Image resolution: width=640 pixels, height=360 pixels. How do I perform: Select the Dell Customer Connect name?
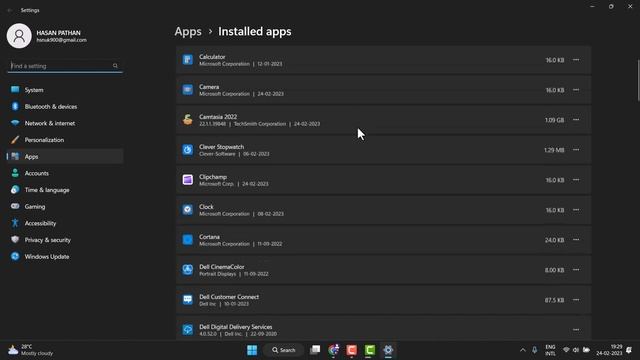(229, 297)
